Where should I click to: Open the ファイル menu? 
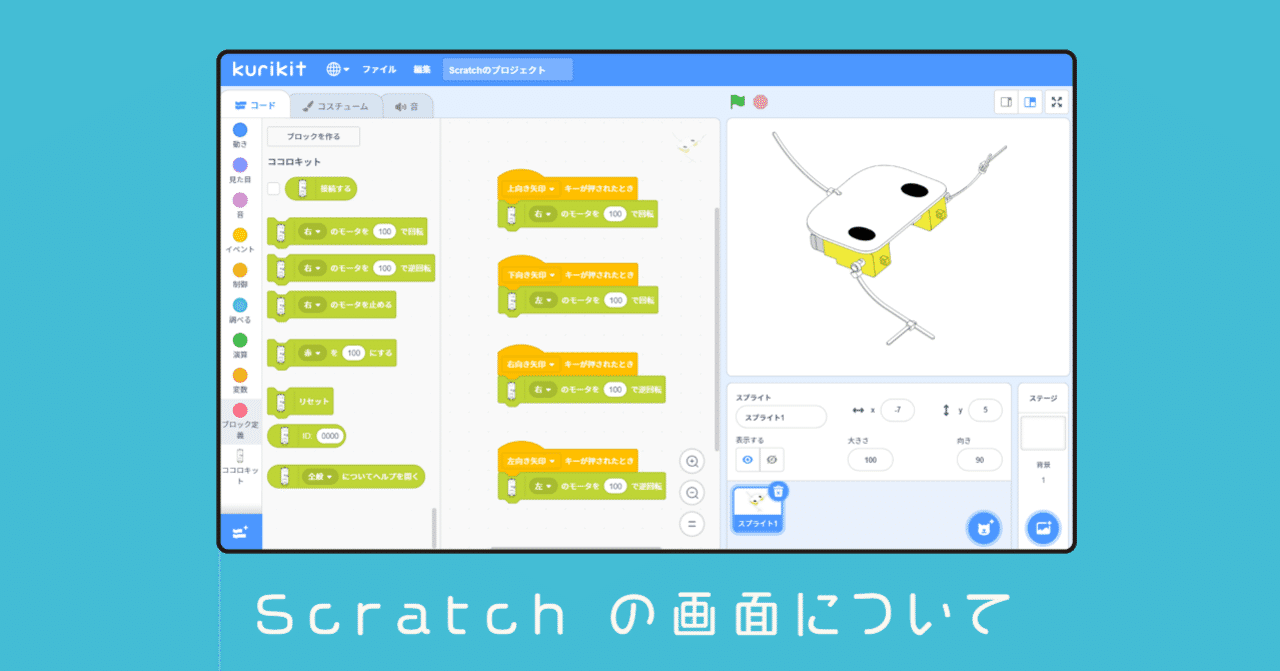click(379, 70)
